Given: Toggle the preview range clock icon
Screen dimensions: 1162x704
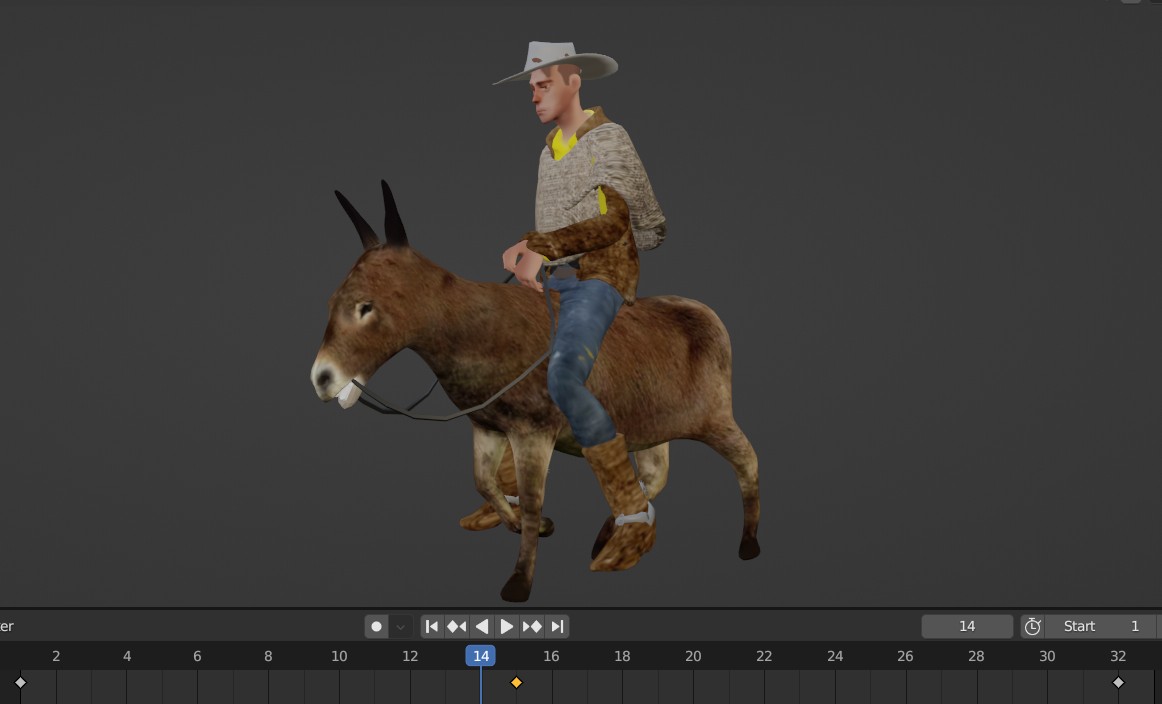Looking at the screenshot, I should (x=1032, y=626).
